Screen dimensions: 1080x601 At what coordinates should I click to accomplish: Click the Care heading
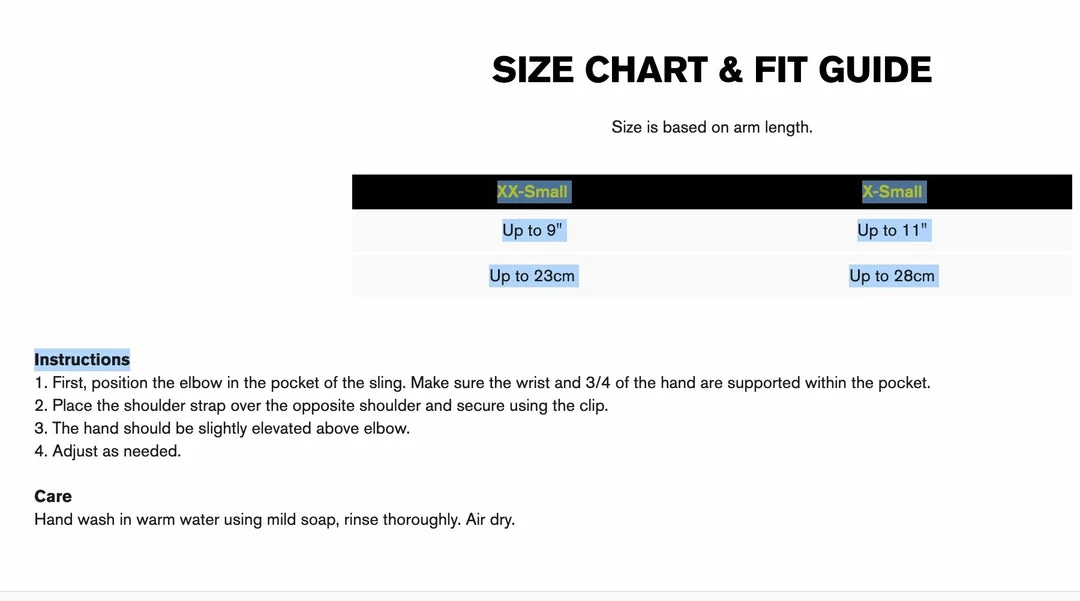pos(53,497)
